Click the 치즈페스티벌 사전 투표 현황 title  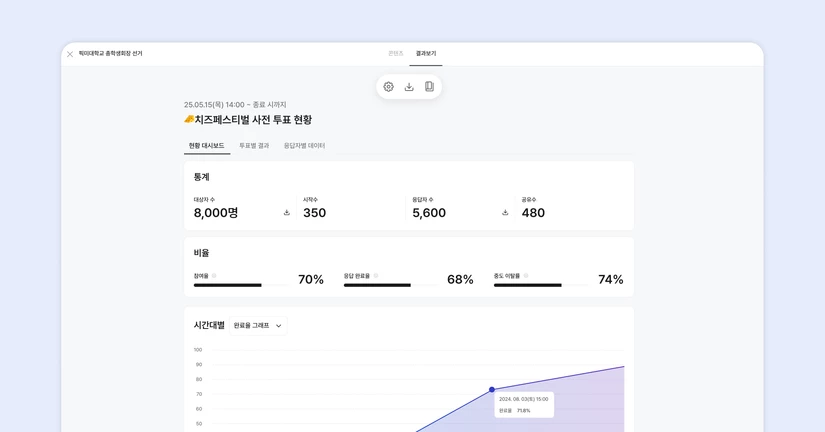click(253, 120)
